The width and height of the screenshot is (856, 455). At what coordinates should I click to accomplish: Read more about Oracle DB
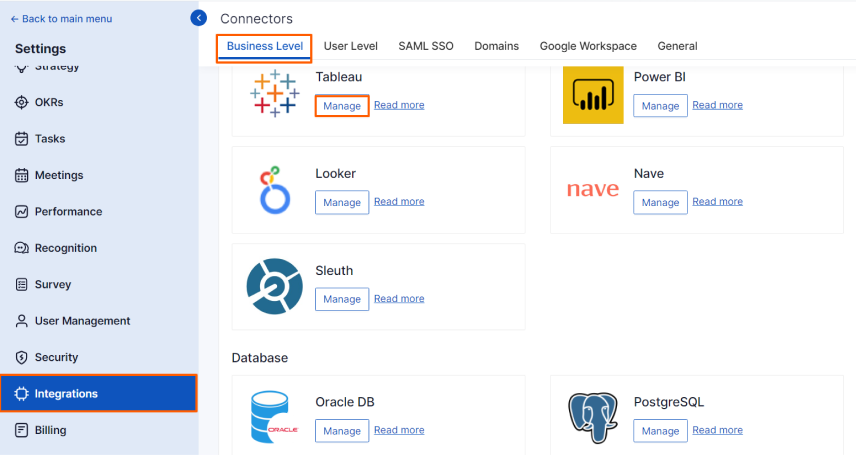click(x=399, y=430)
